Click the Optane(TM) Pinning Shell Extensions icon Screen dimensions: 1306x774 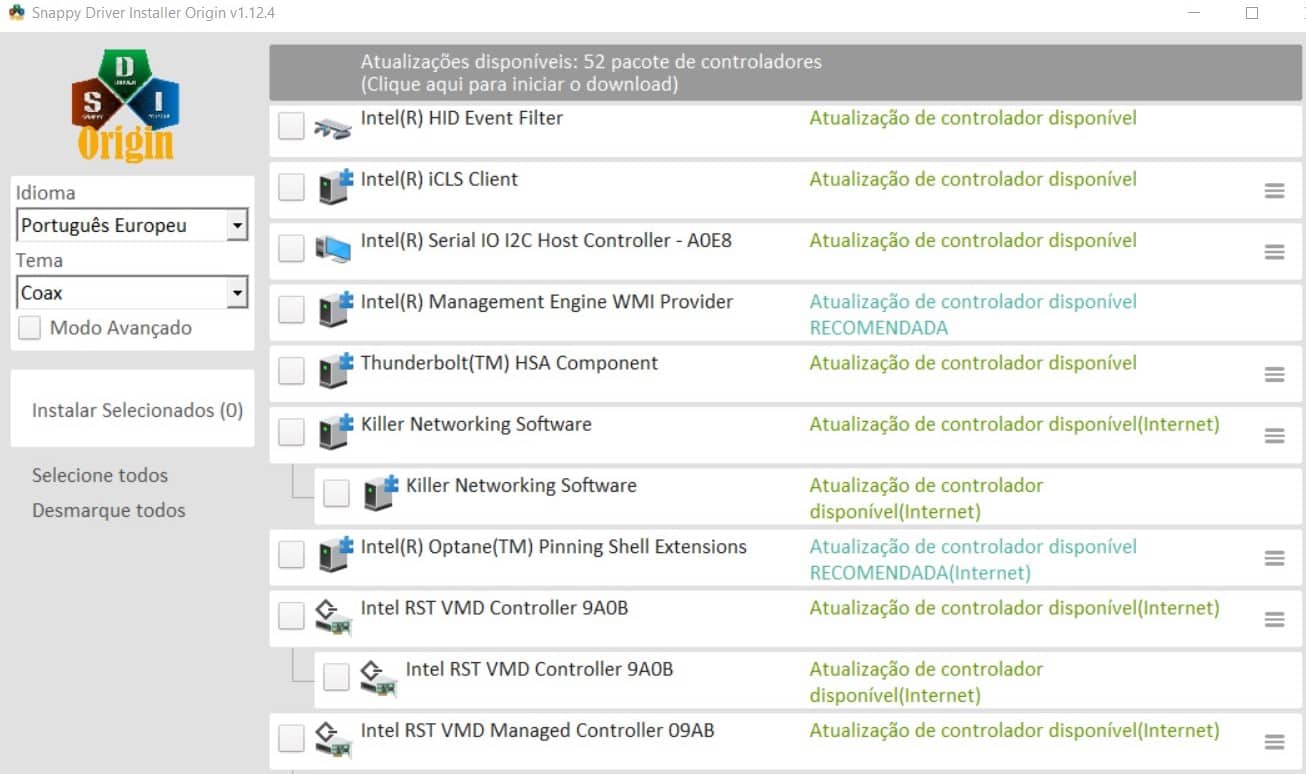coord(335,555)
